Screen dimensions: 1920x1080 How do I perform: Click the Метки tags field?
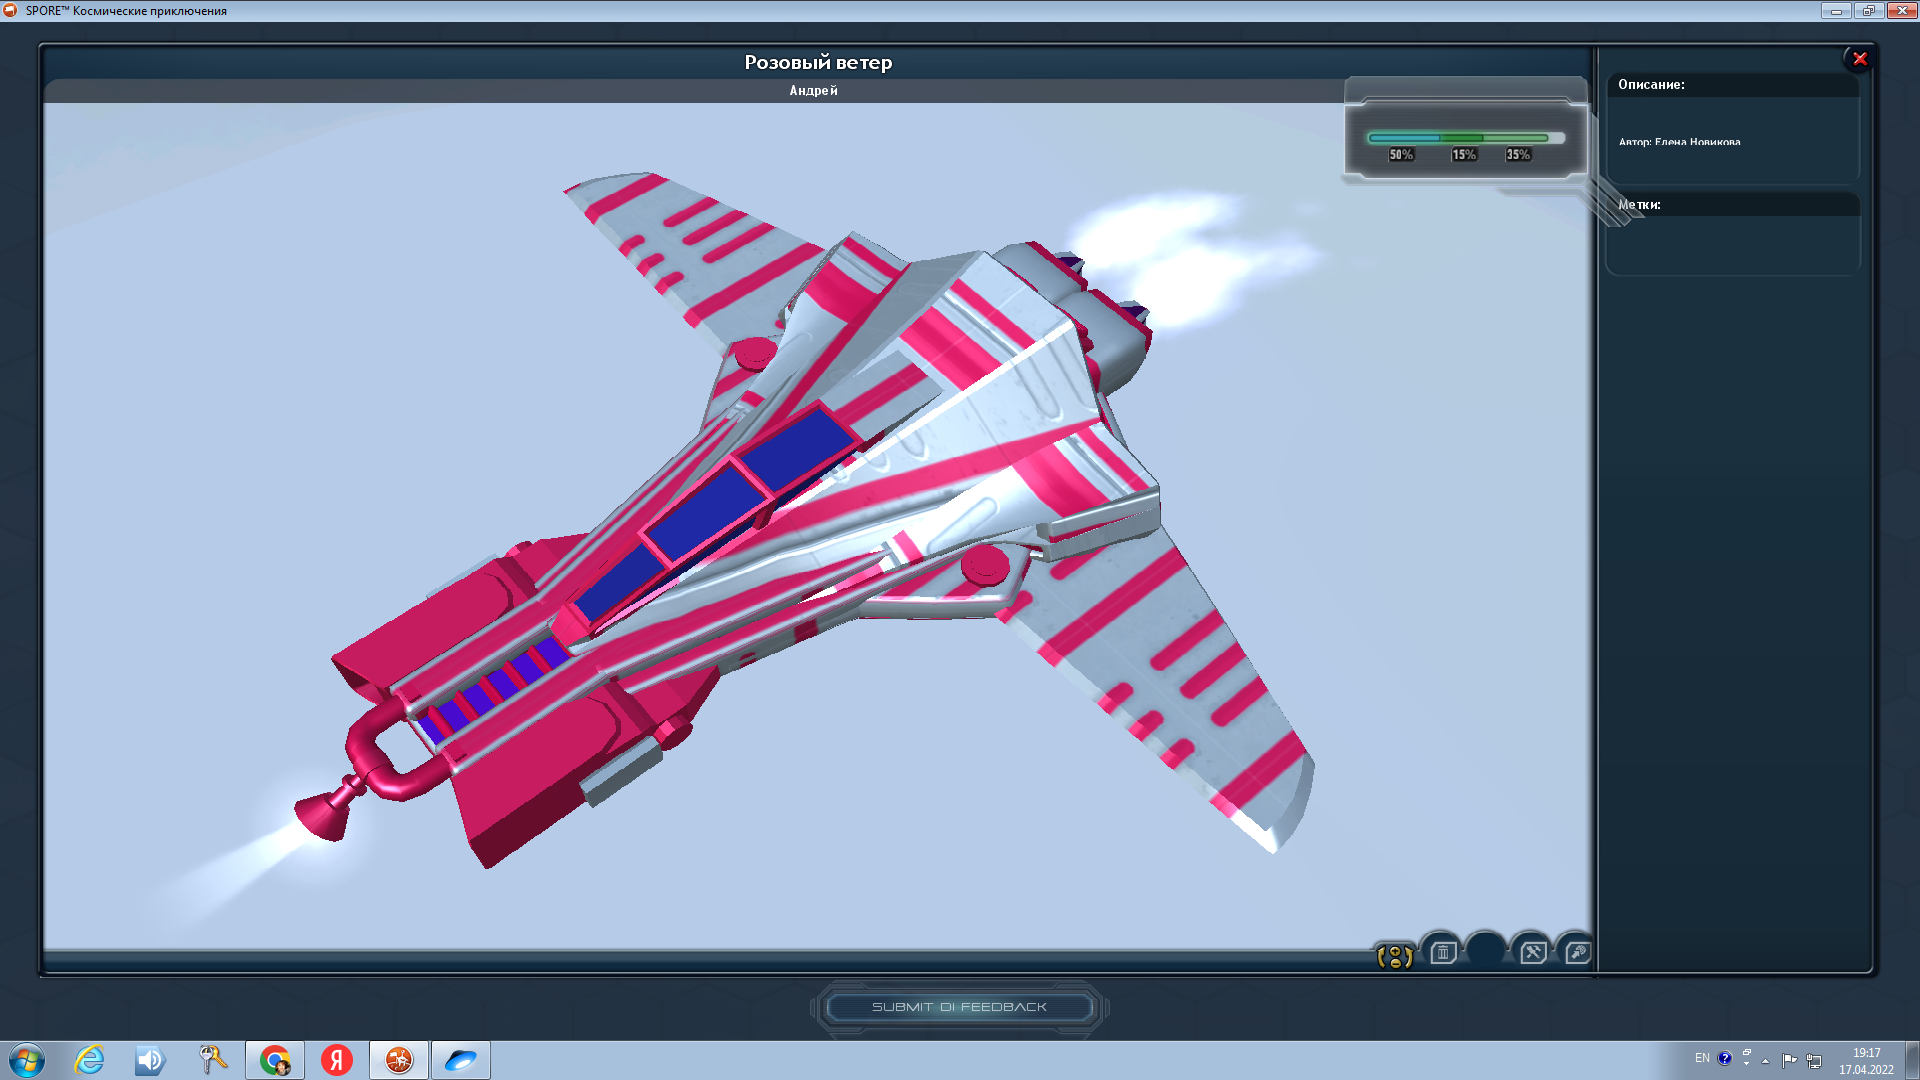tap(1732, 245)
